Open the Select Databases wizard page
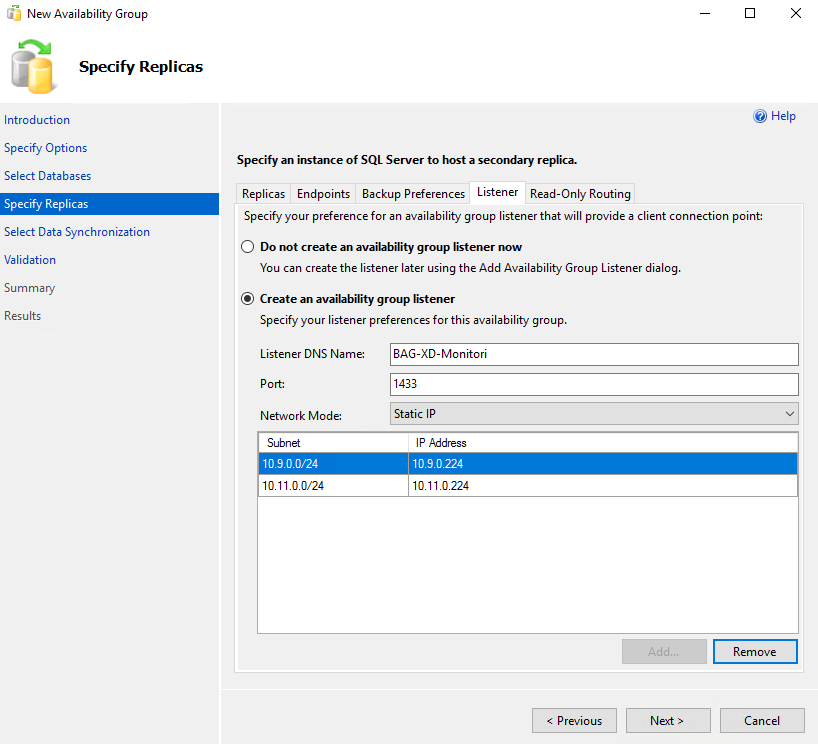Screen dimensions: 818x744 tap(47, 176)
